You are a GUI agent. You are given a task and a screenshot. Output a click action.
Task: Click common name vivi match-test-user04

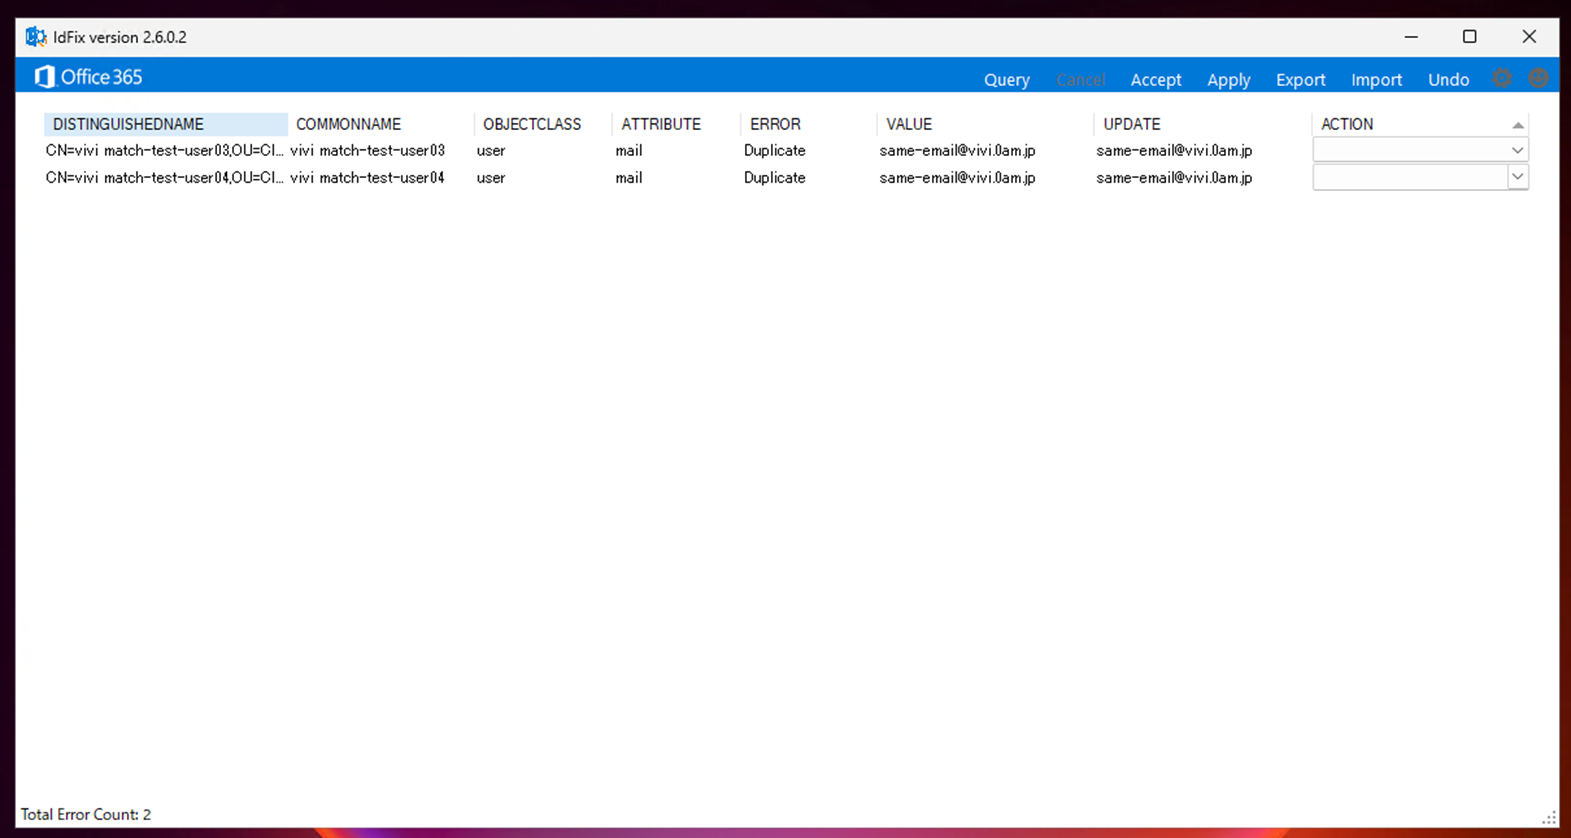pos(367,177)
